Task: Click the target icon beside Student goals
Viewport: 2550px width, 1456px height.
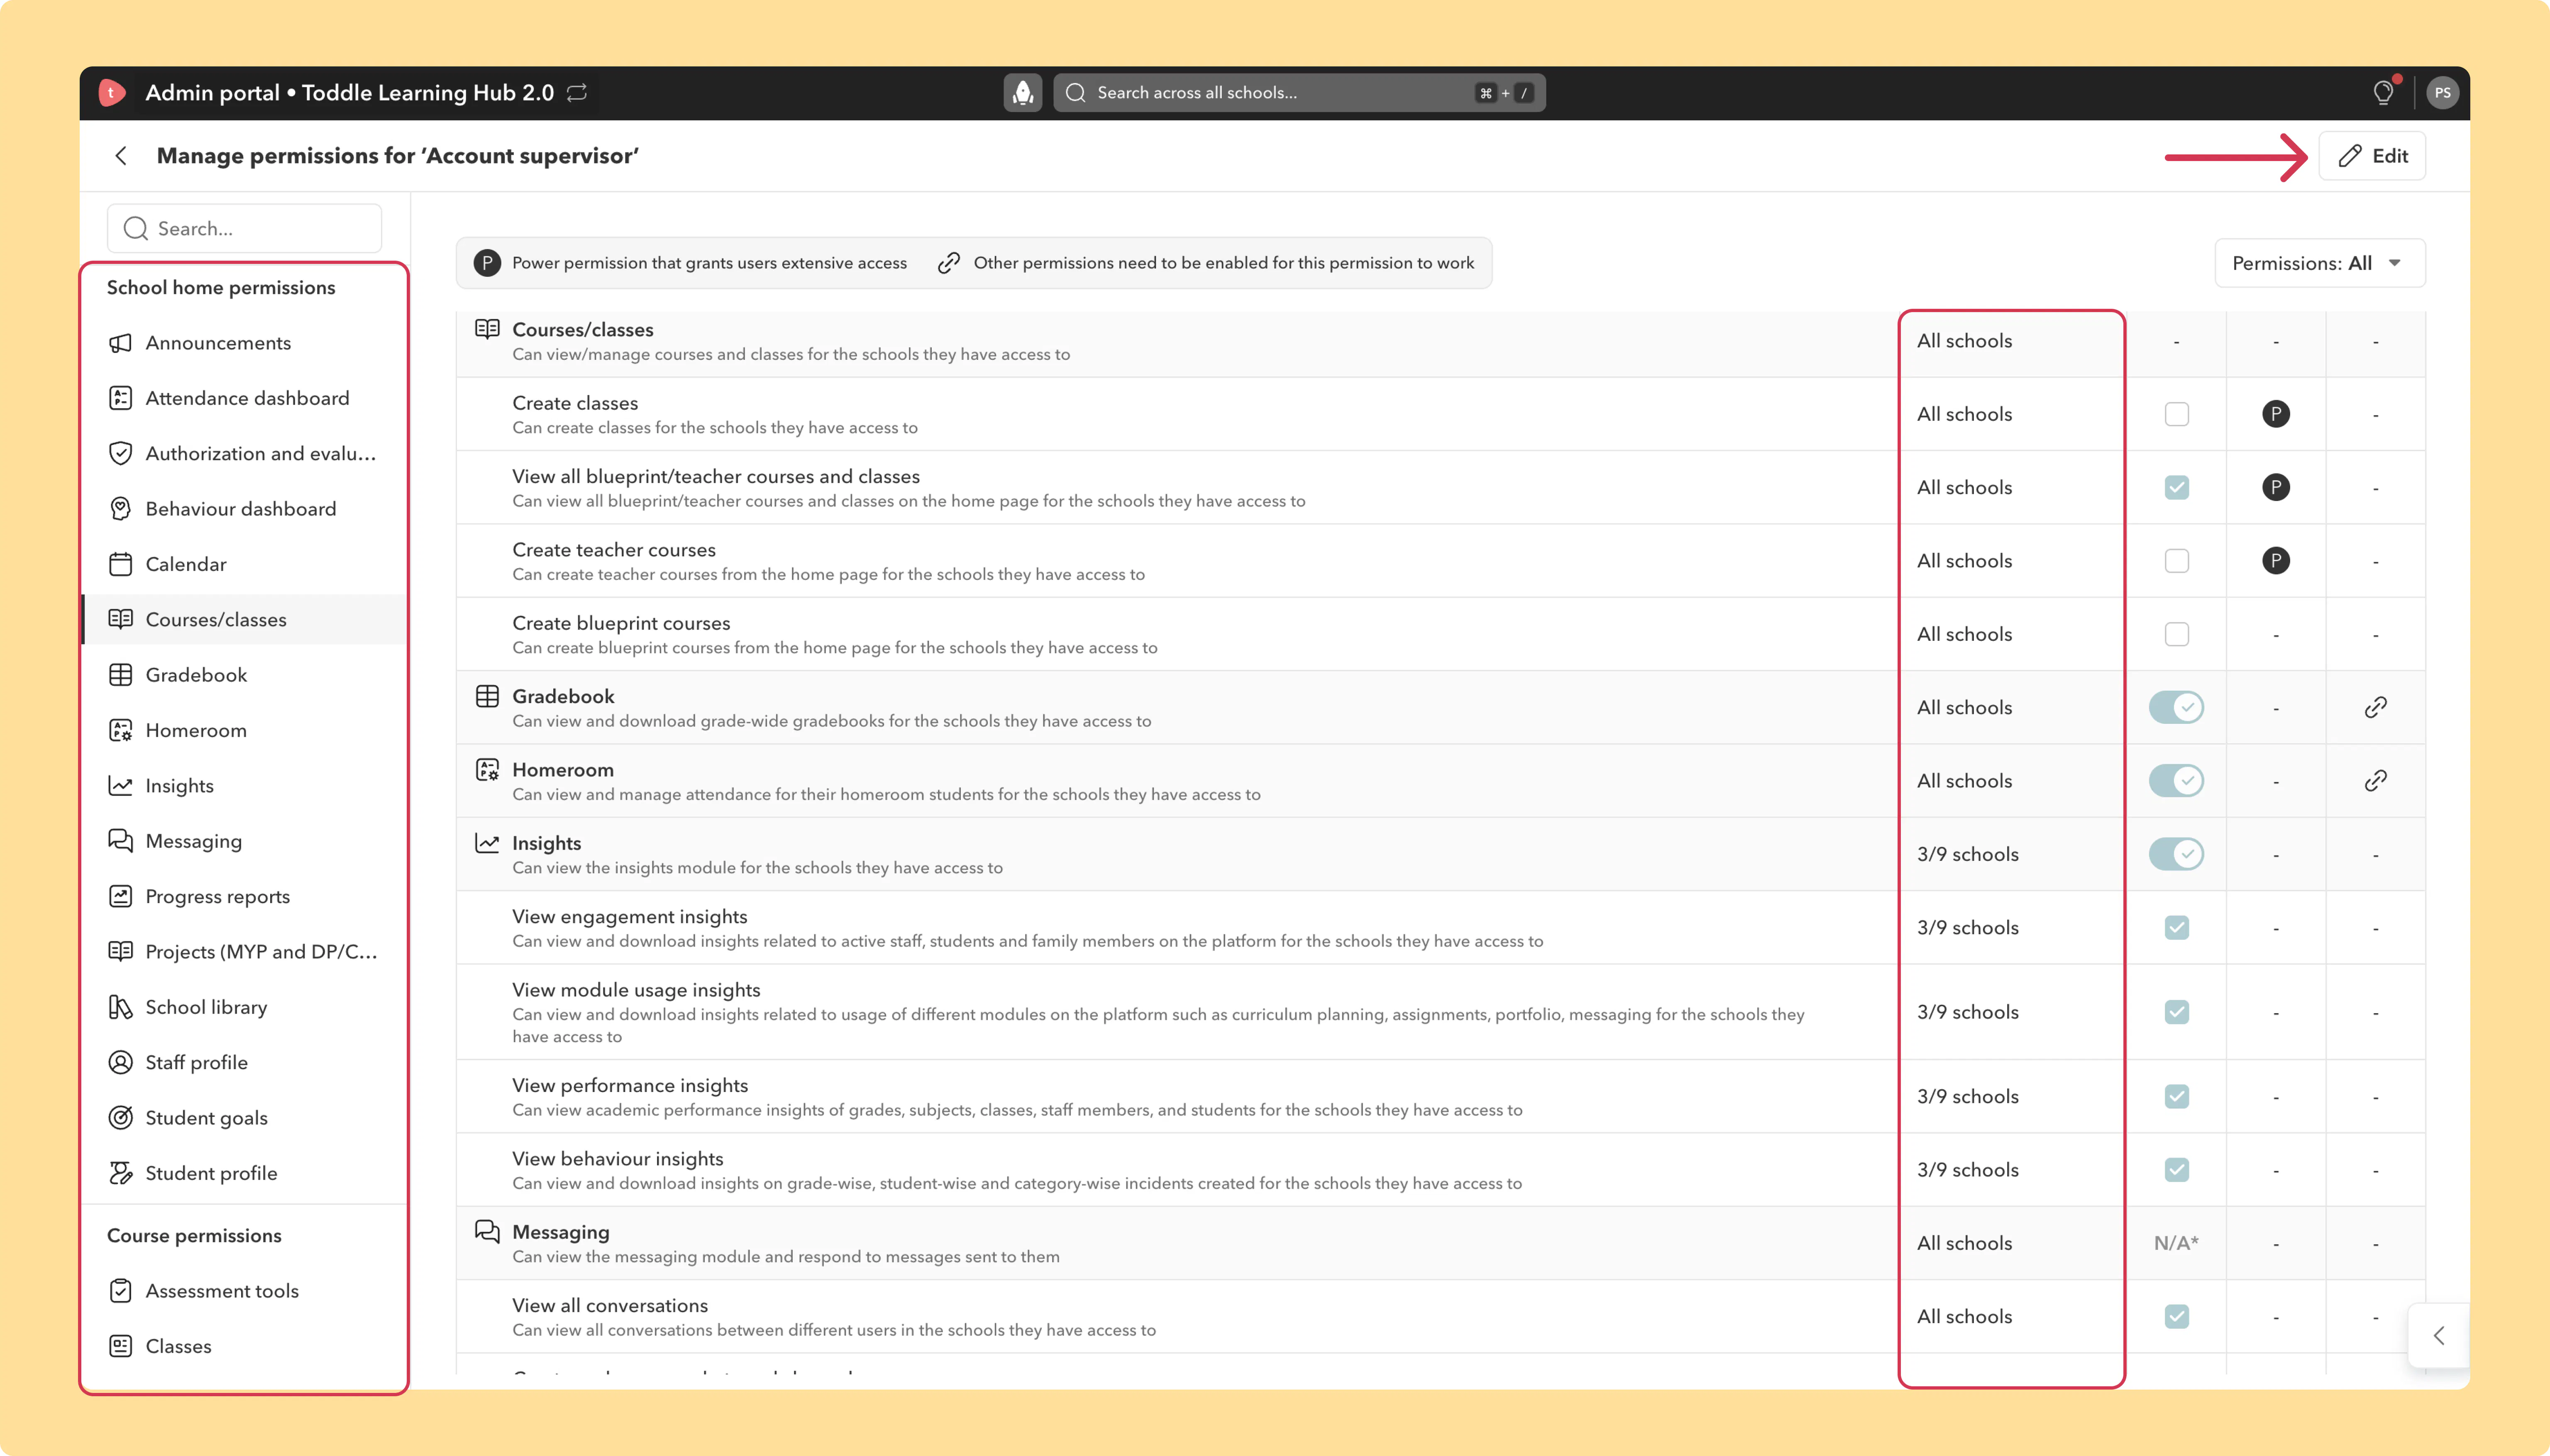Action: [x=120, y=1118]
